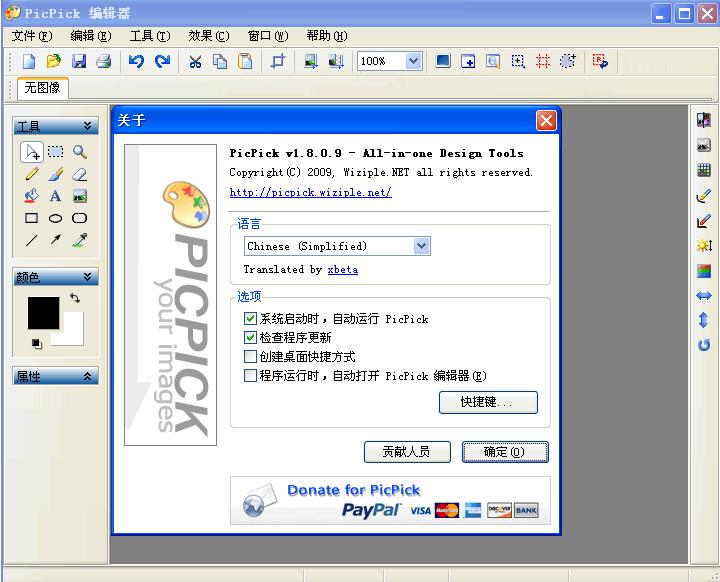Select the Eraser tool
This screenshot has width=720, height=582.
80,174
